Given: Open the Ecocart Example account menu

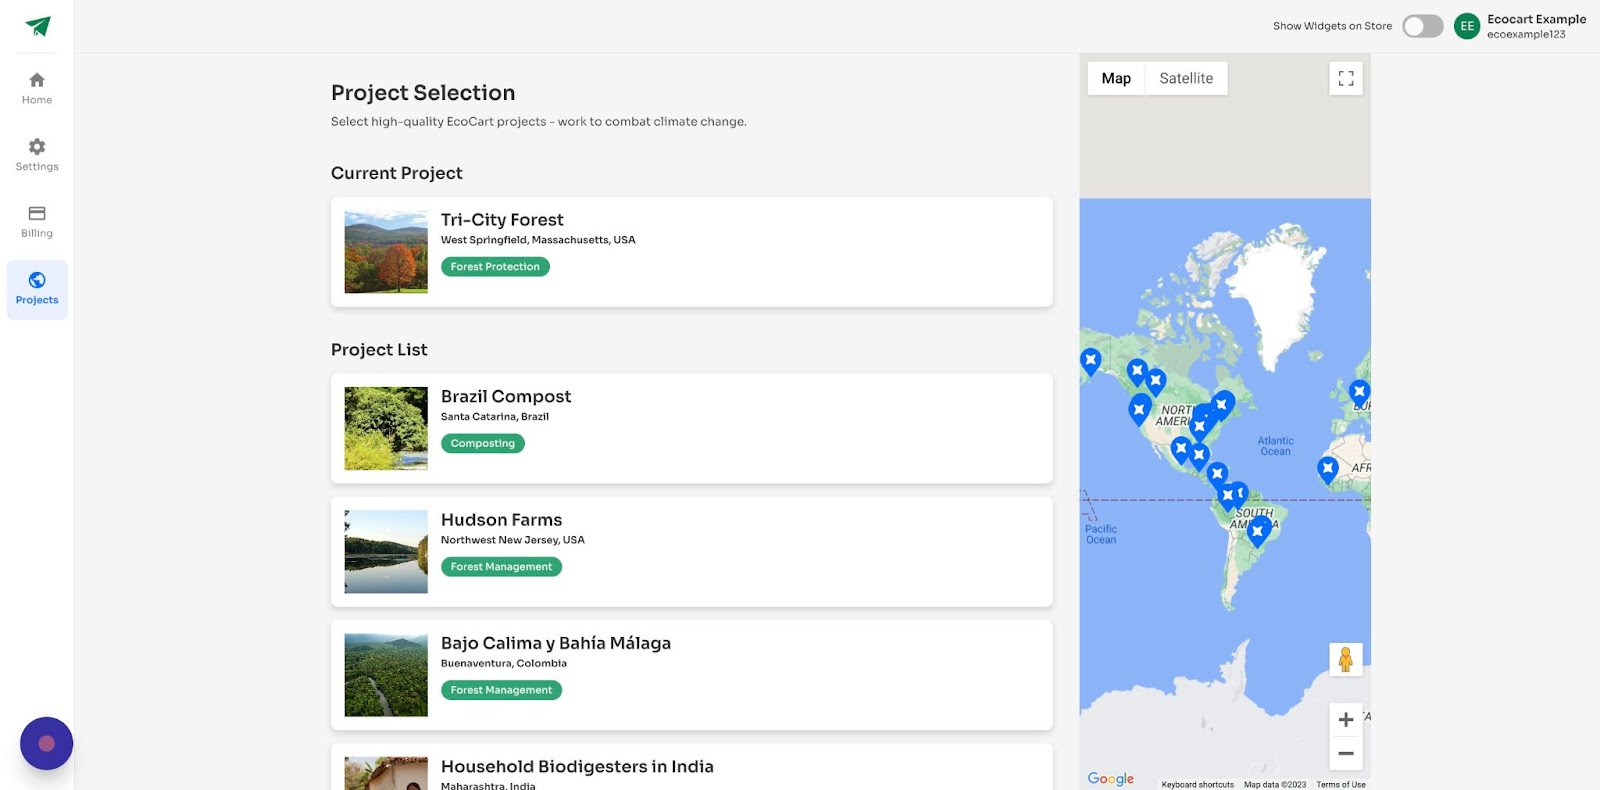Looking at the screenshot, I should click(1536, 26).
